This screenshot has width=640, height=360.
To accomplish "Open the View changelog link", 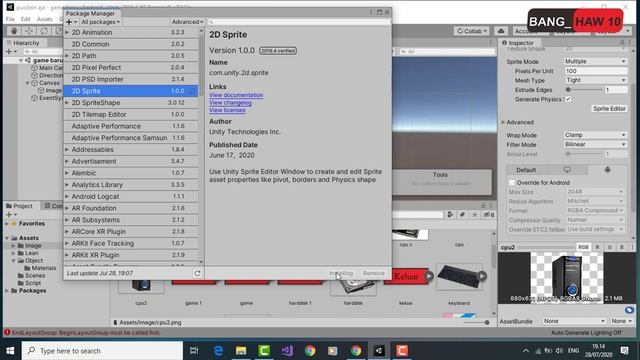I will tap(230, 102).
